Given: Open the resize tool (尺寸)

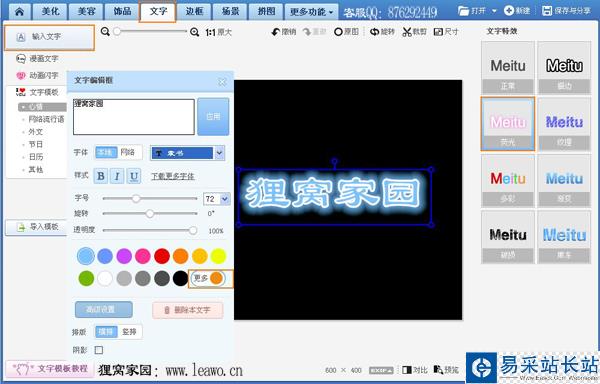Looking at the screenshot, I should (446, 32).
